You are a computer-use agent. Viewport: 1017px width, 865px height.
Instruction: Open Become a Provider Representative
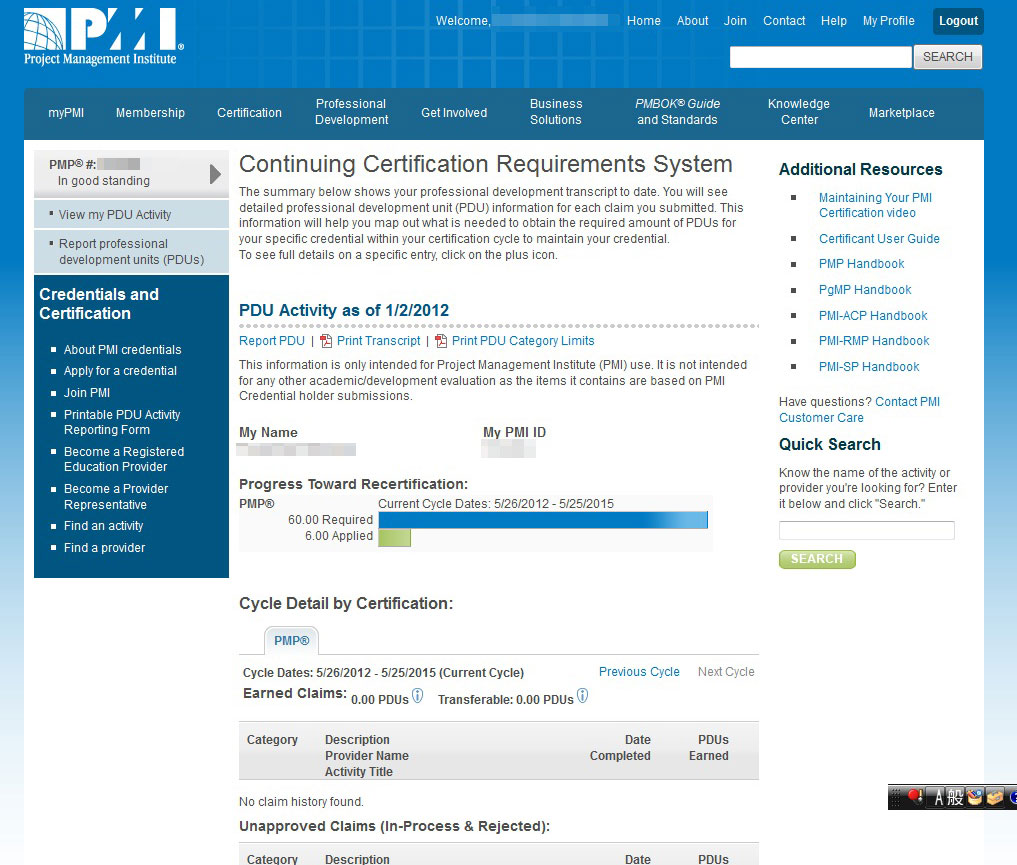coord(115,497)
